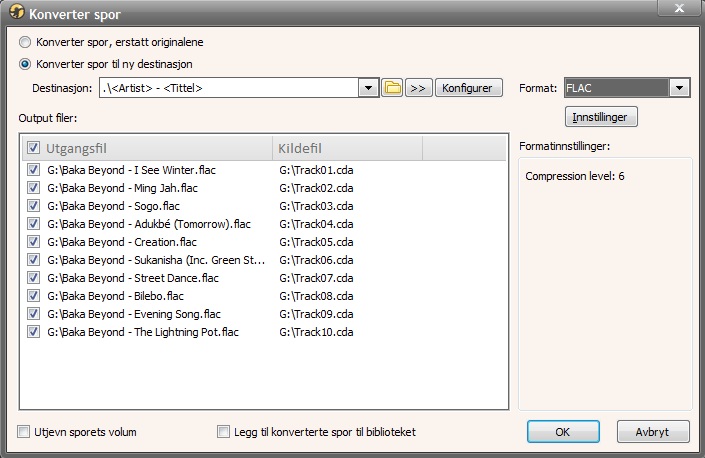Enable the 'Utjevn sporets volum' checkbox
This screenshot has width=705, height=458.
click(x=23, y=431)
